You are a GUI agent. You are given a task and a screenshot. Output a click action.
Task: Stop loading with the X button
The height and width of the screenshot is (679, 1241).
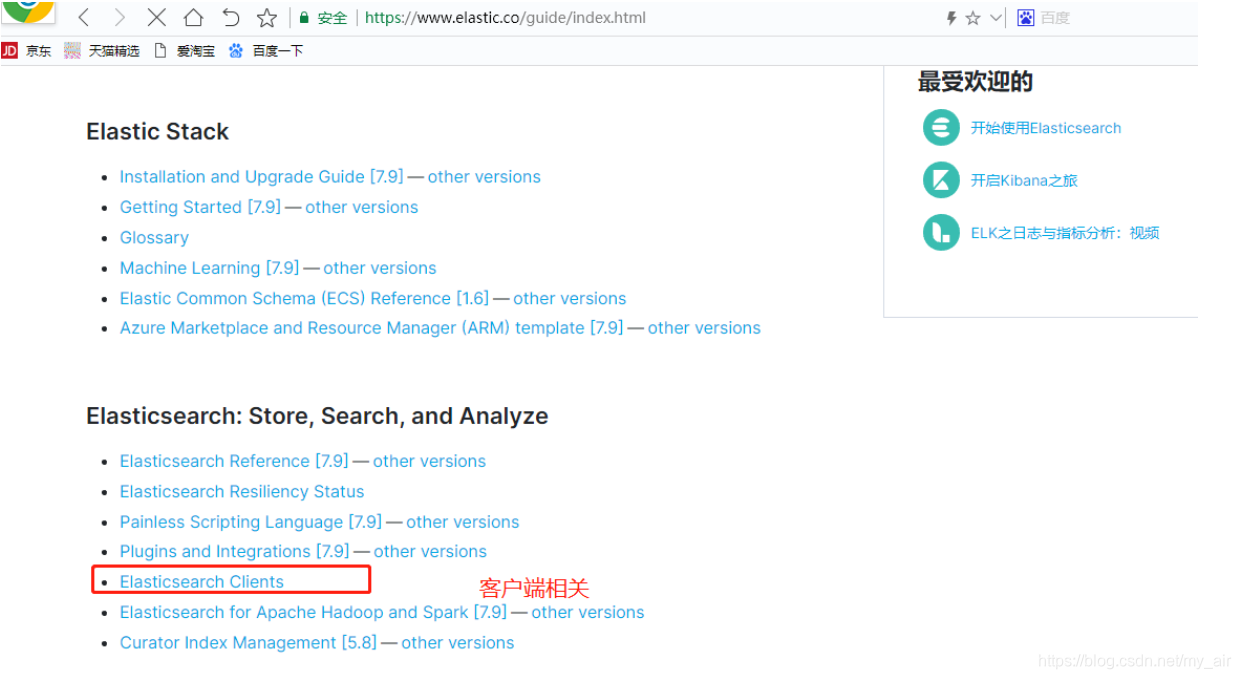pos(156,17)
